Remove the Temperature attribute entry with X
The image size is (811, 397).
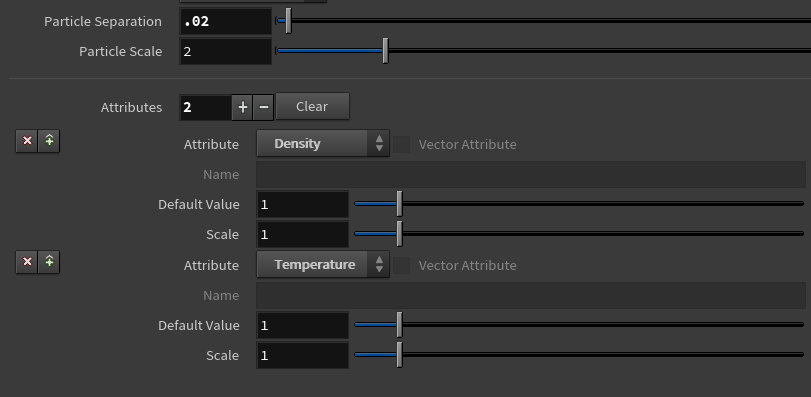pyautogui.click(x=27, y=262)
